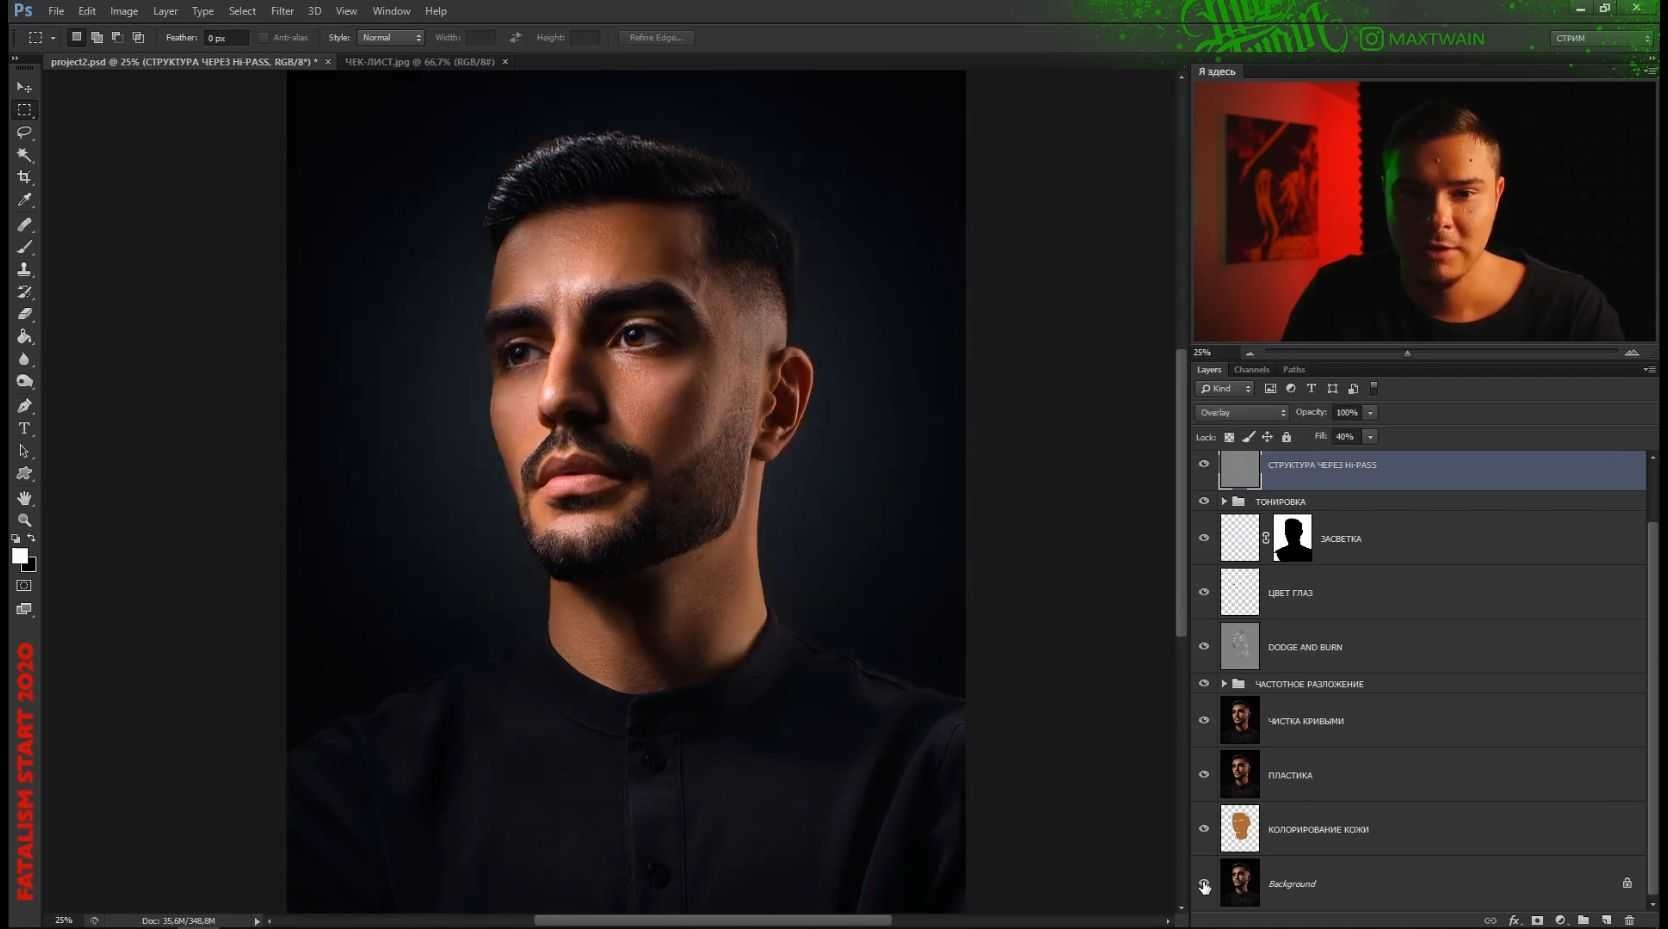Hide the ЧАСТОТНОЕ РАЗЛОЖЕНИЕ group

[1204, 683]
